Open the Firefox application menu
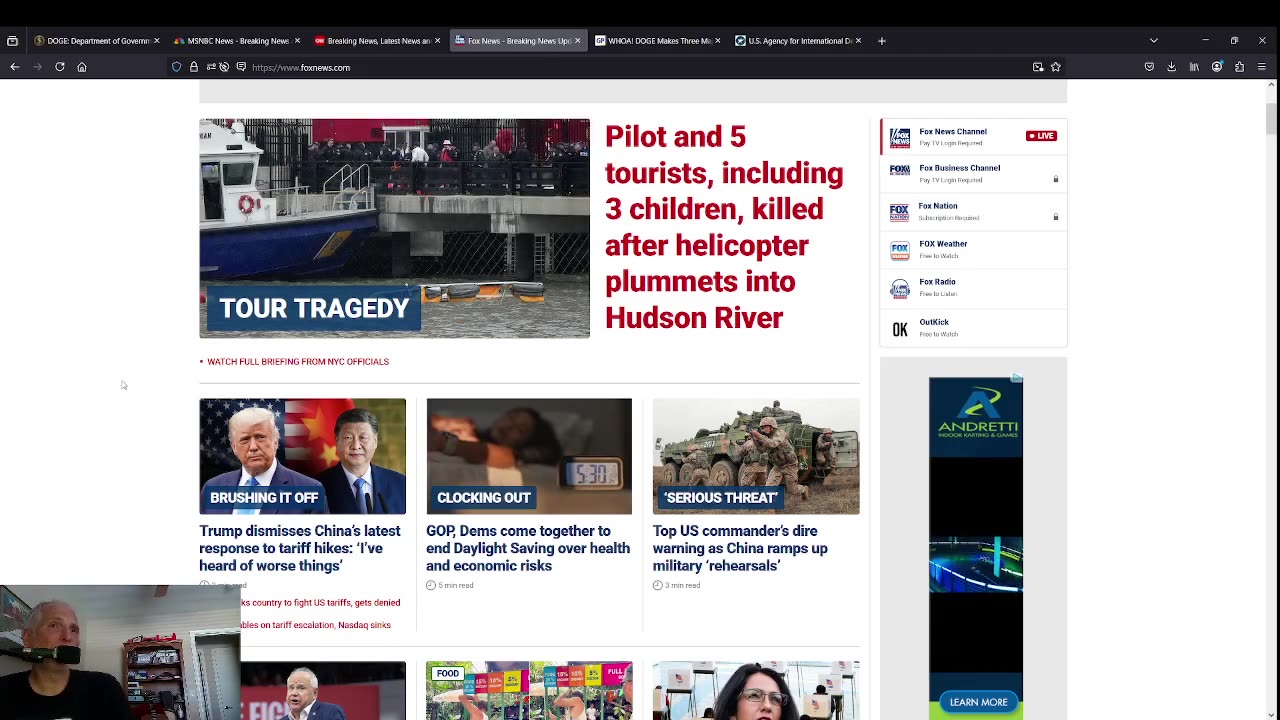1280x720 pixels. [x=1262, y=67]
